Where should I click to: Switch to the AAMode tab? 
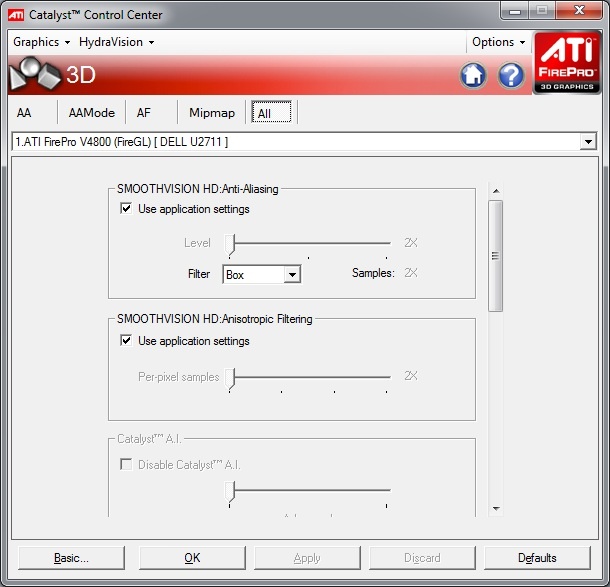92,113
